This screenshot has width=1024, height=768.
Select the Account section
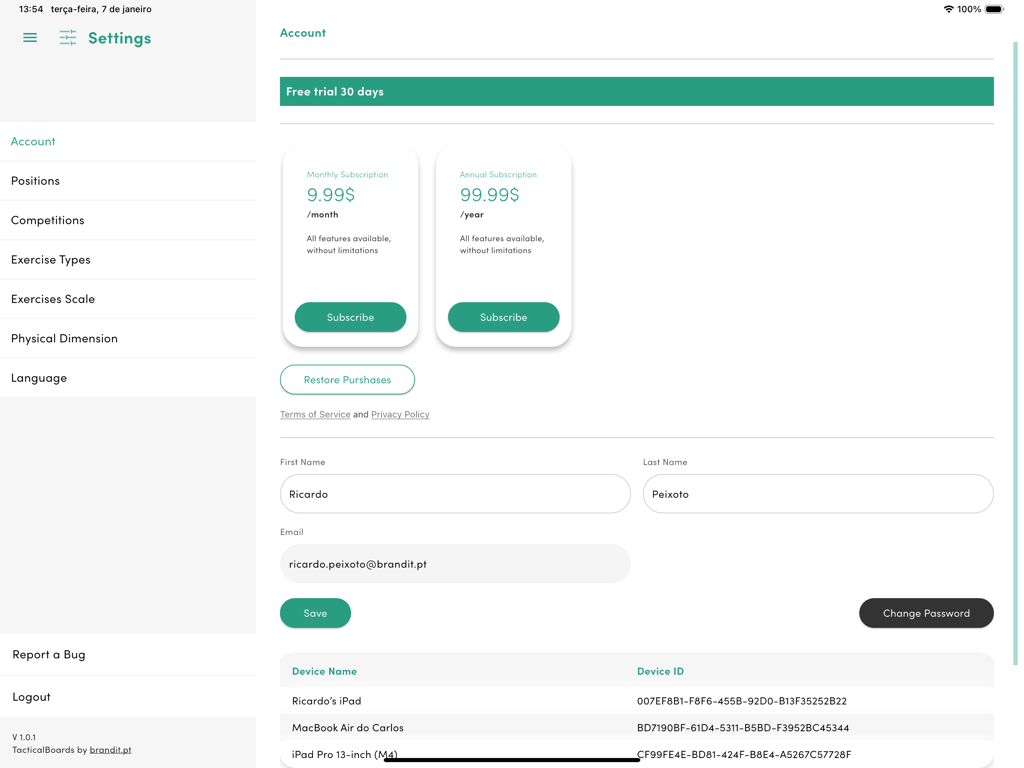[x=33, y=141]
